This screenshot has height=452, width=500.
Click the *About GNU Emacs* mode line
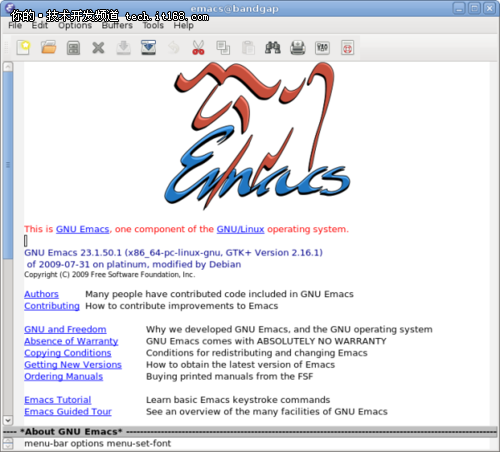[x=250, y=432]
